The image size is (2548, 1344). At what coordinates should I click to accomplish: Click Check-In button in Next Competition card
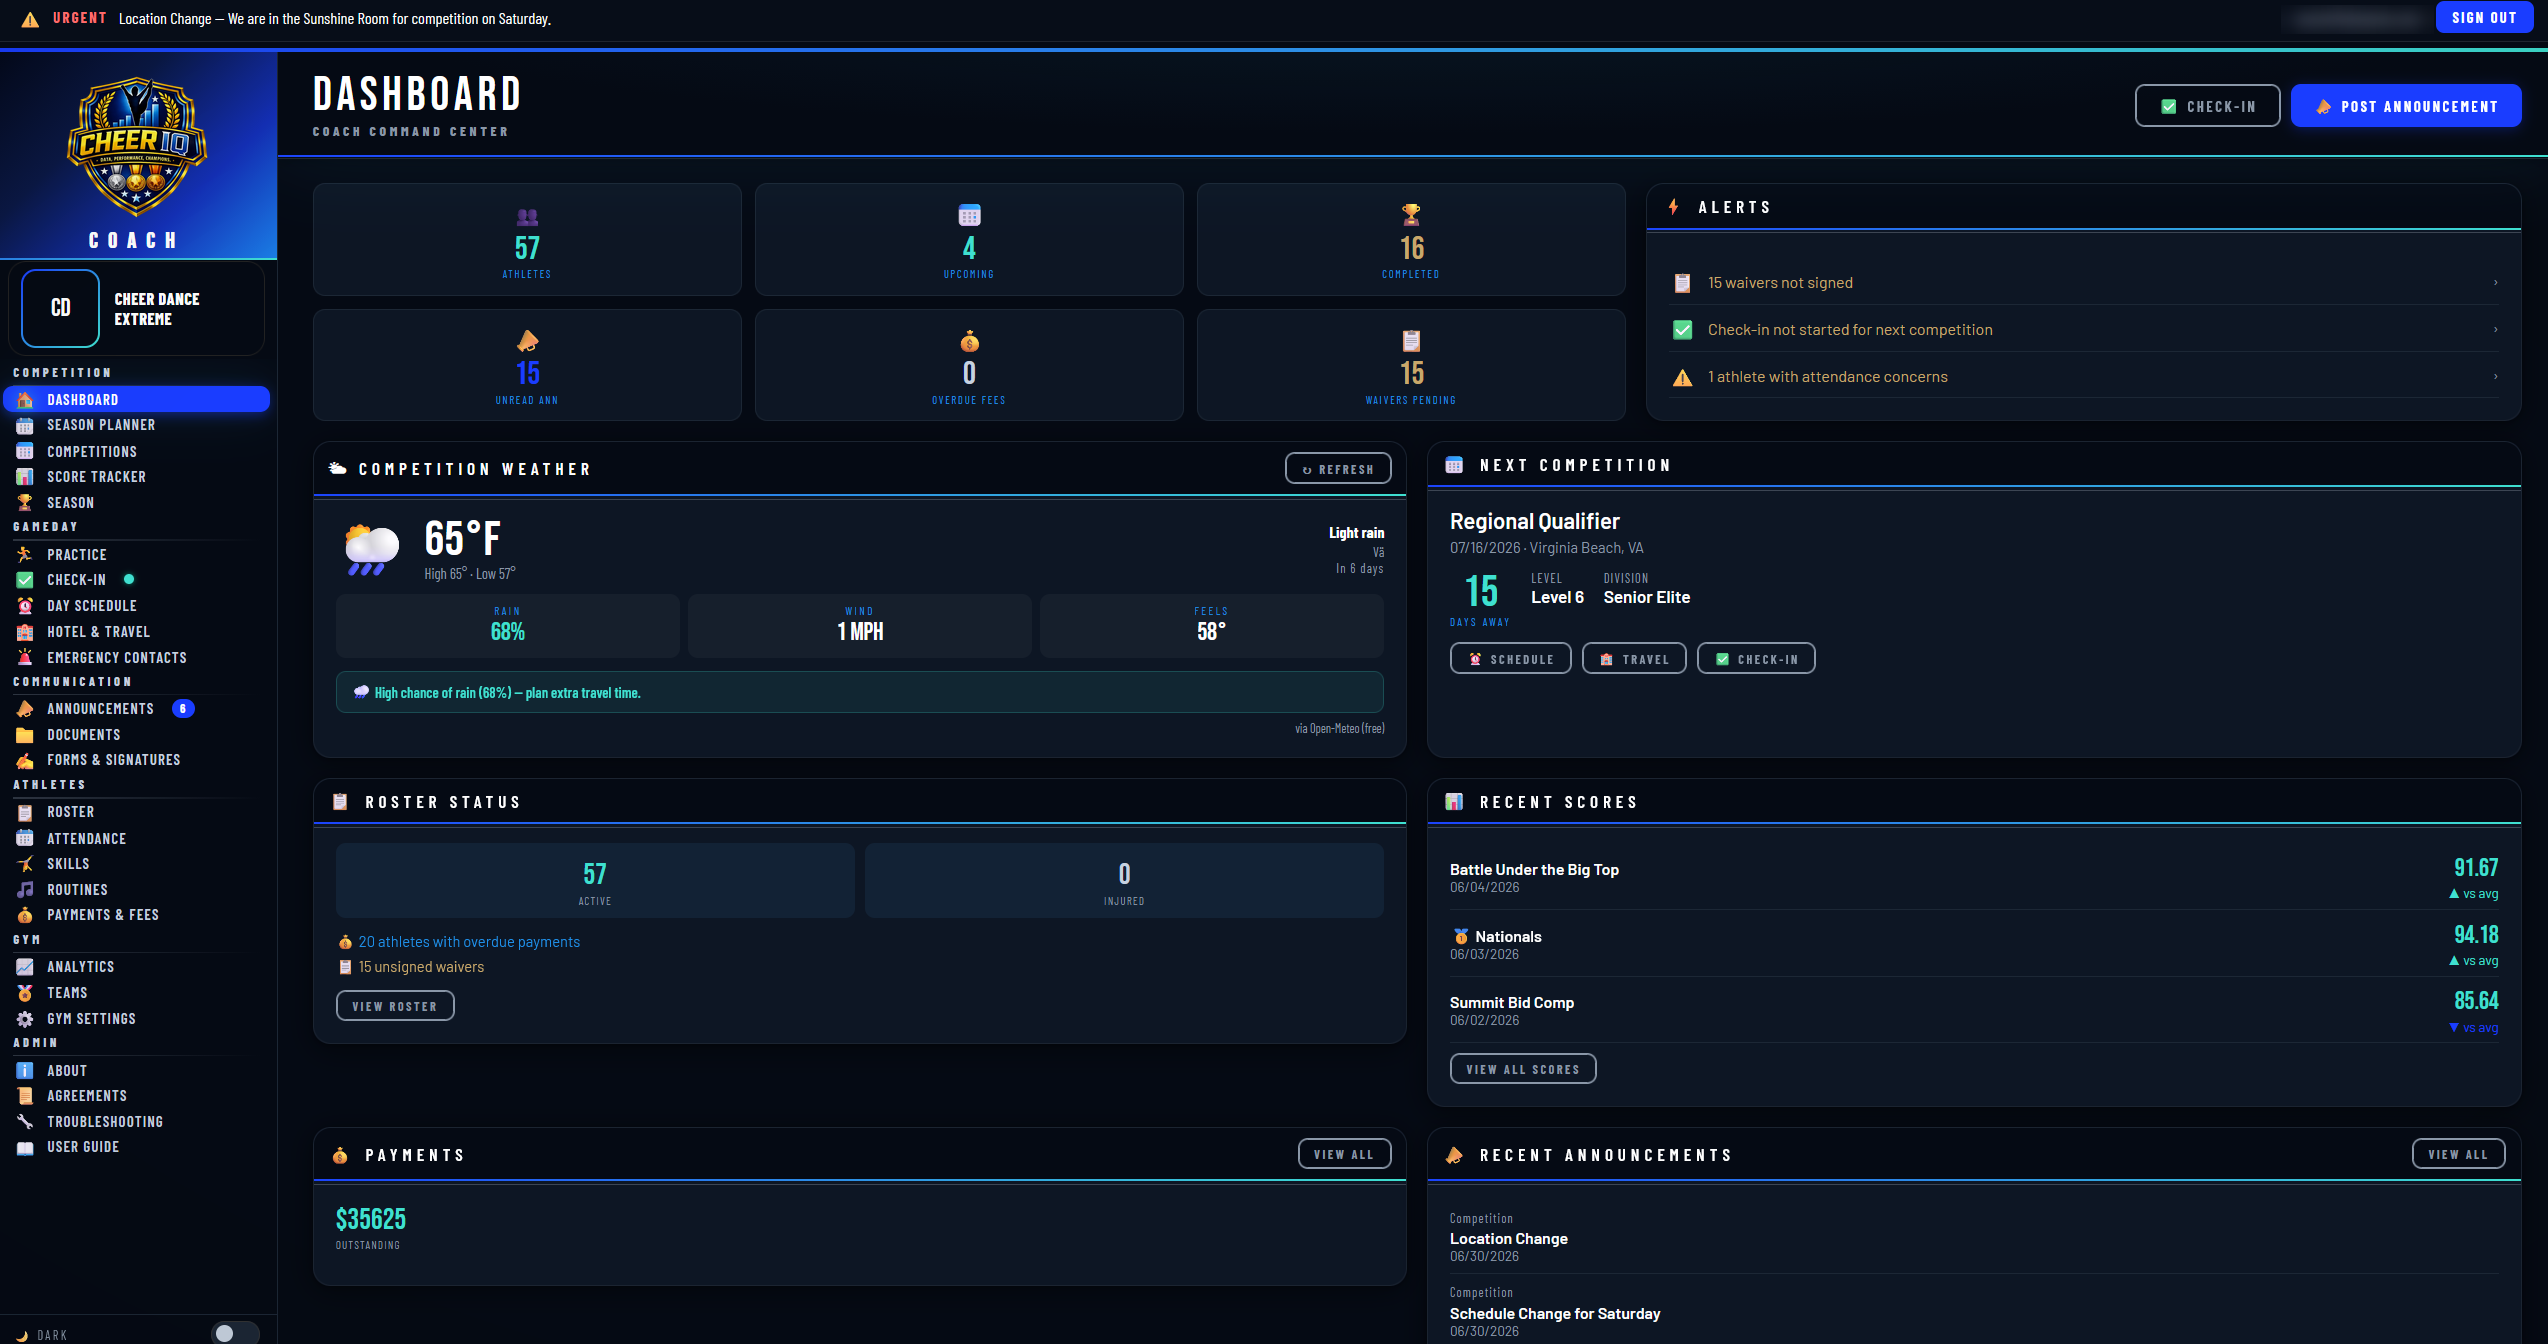coord(1756,659)
